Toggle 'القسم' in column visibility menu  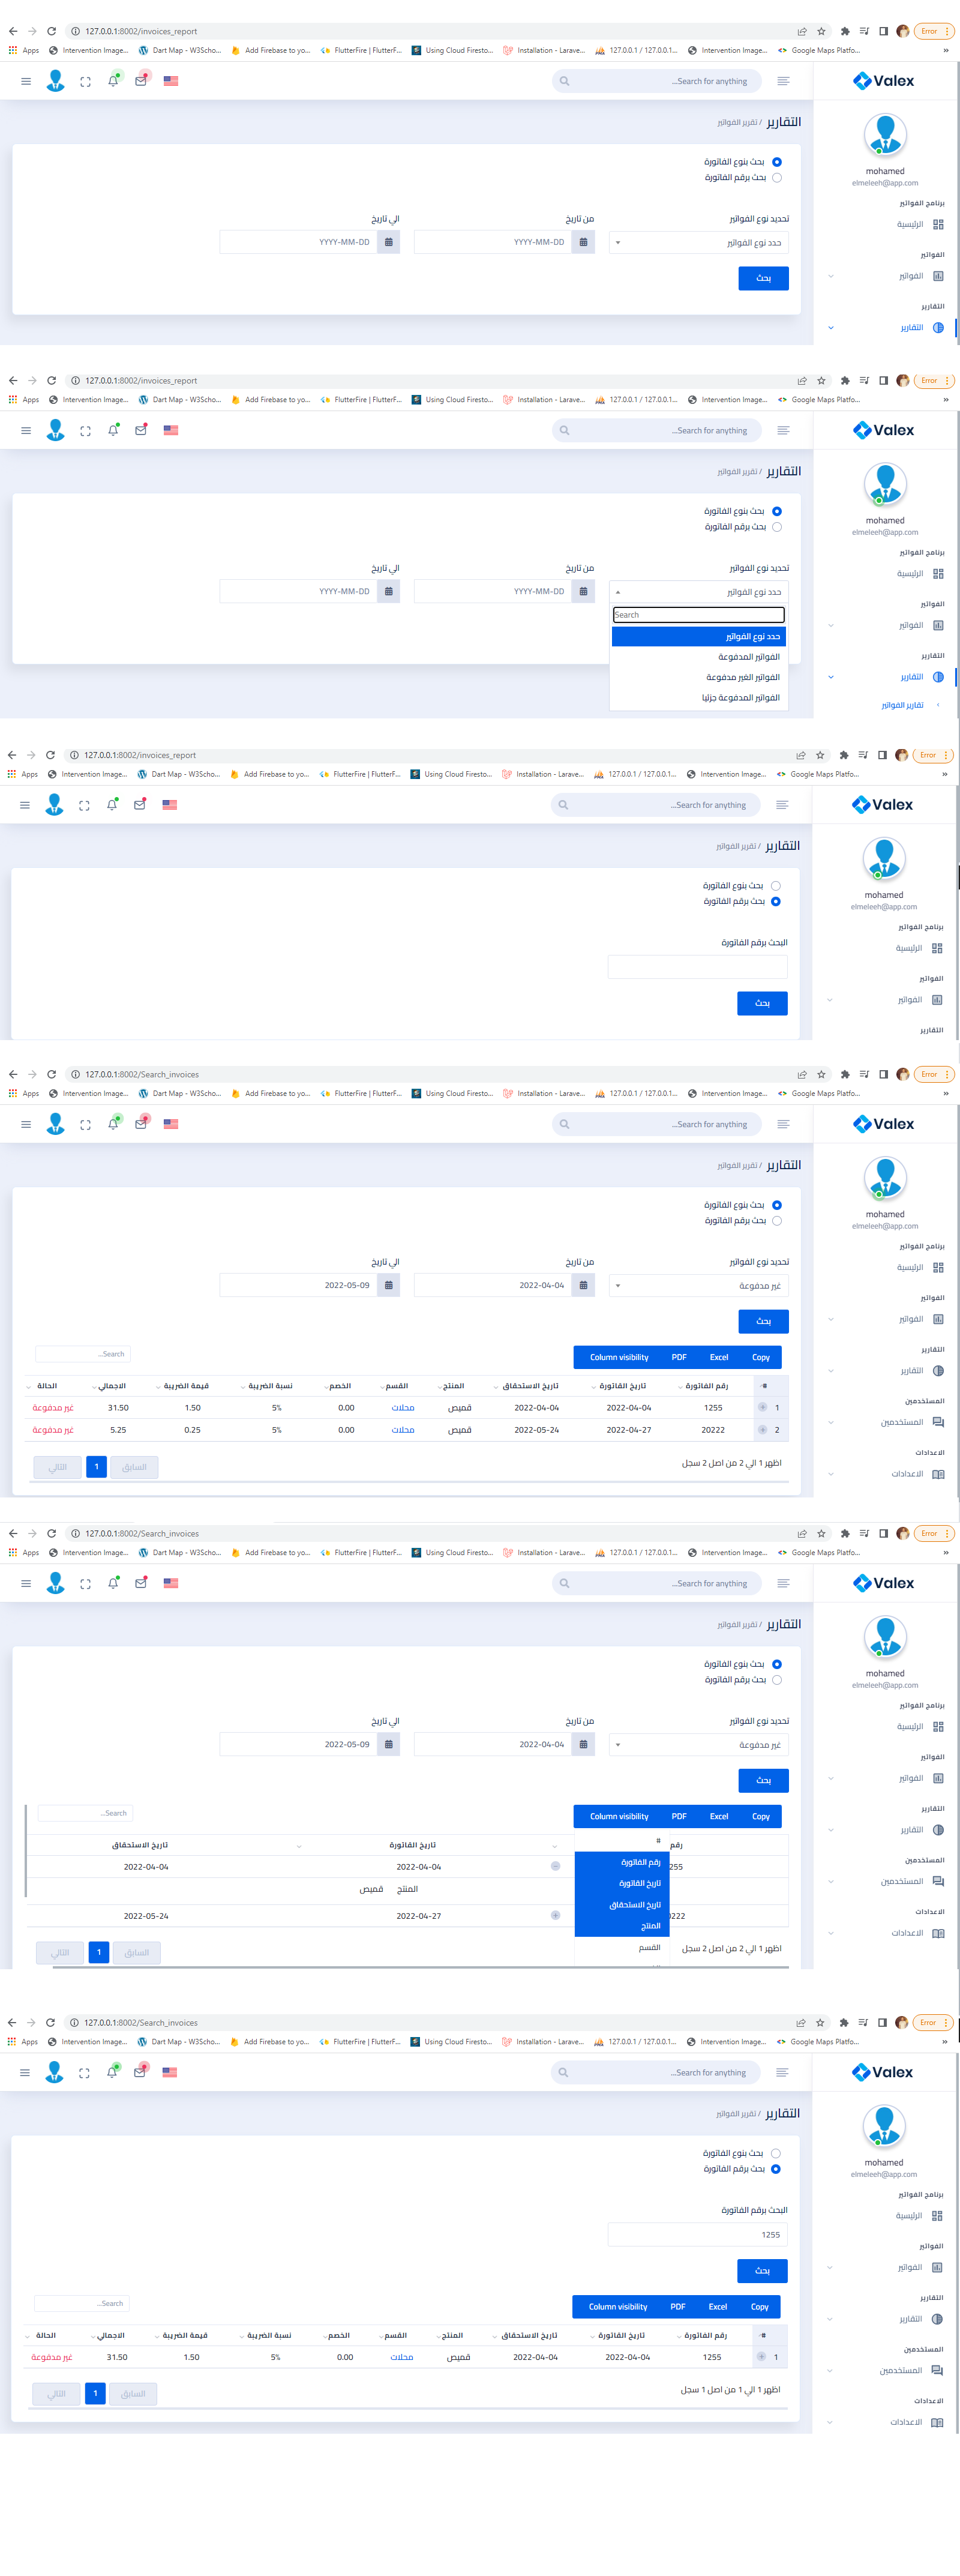click(x=622, y=1947)
